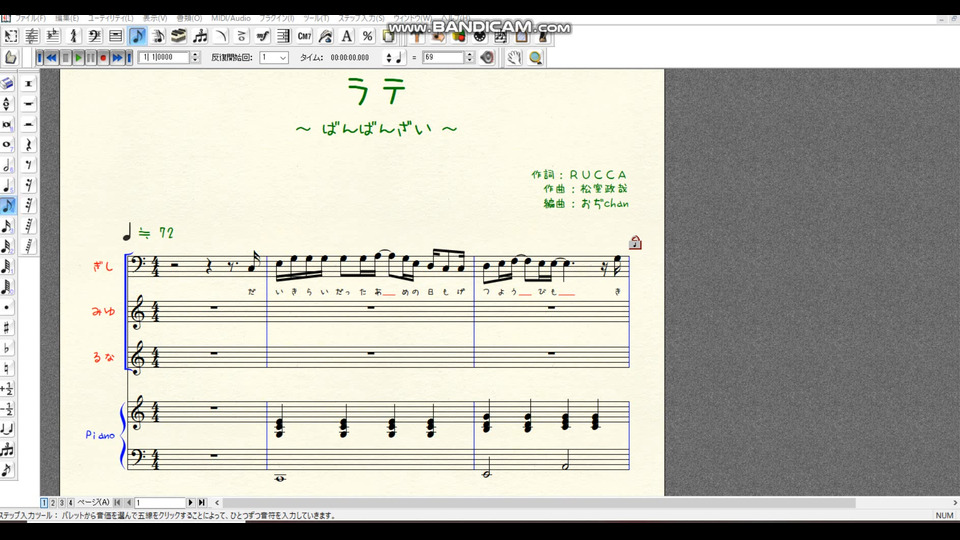Image resolution: width=960 pixels, height=540 pixels.
Task: Select the Articulation tool icon
Action: (x=242, y=37)
